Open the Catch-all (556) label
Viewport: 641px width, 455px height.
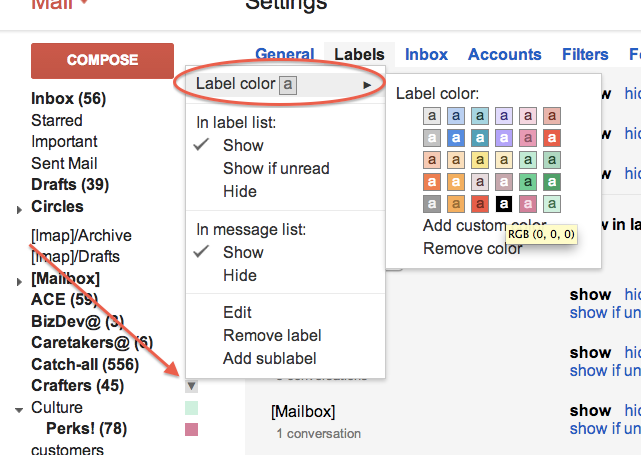(85, 364)
